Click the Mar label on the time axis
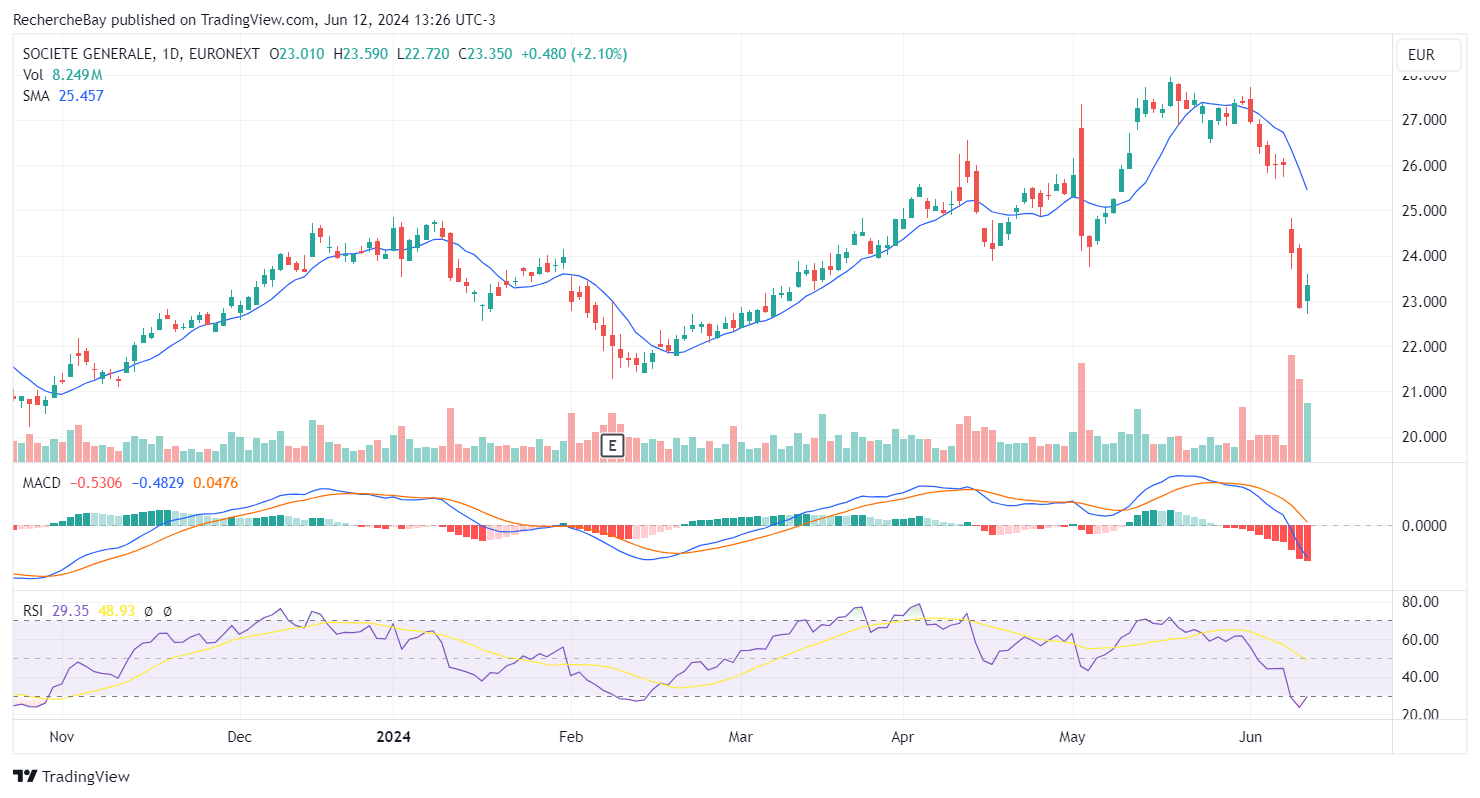The width and height of the screenshot is (1480, 798). click(740, 737)
